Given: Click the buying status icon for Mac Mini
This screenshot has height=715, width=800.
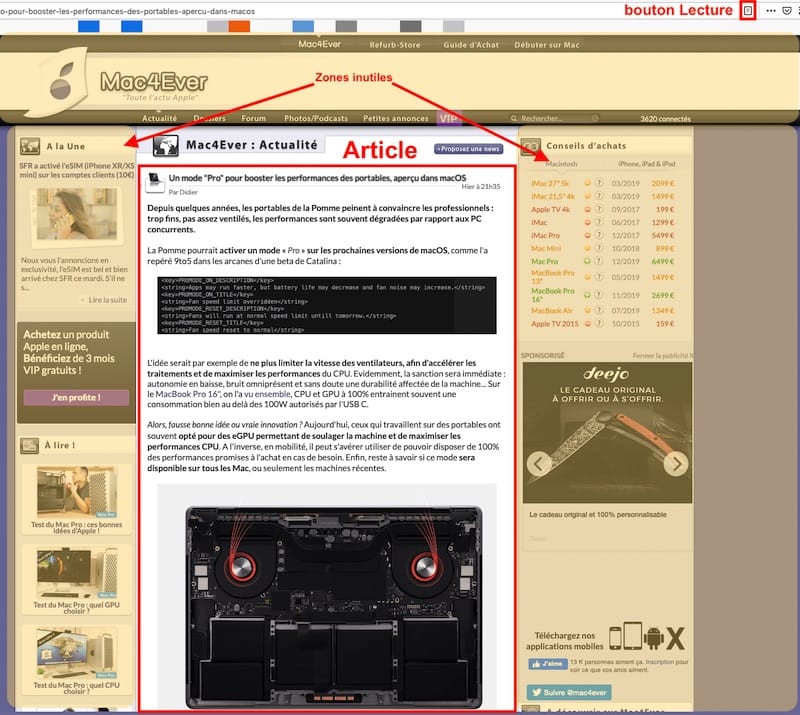Looking at the screenshot, I should [x=588, y=248].
